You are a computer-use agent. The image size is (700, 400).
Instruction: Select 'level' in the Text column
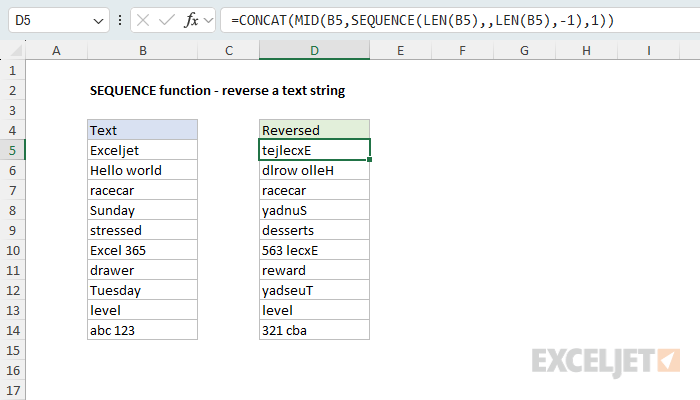click(x=142, y=310)
